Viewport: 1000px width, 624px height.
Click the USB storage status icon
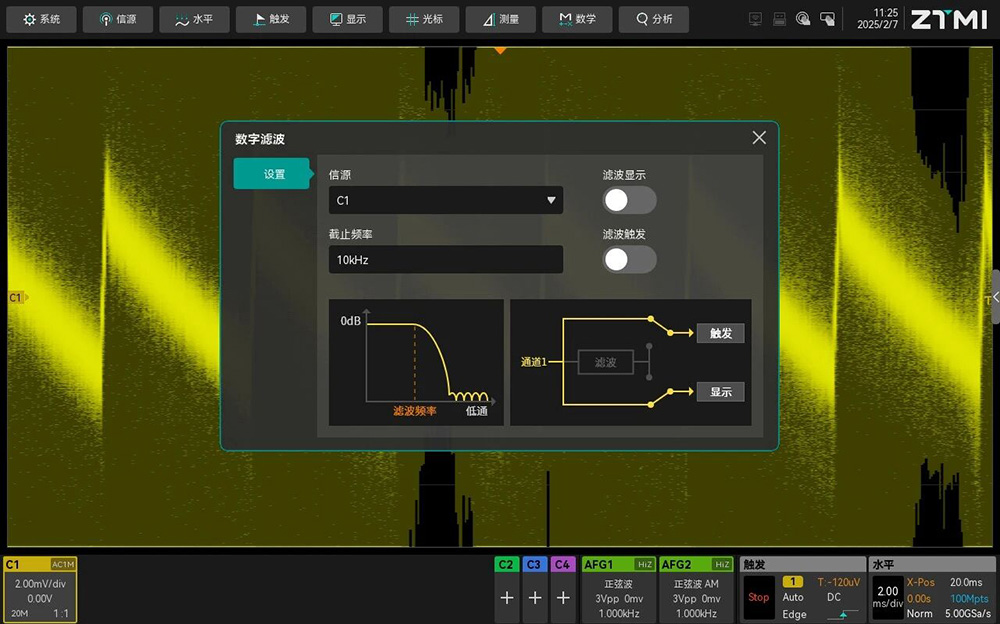[779, 19]
